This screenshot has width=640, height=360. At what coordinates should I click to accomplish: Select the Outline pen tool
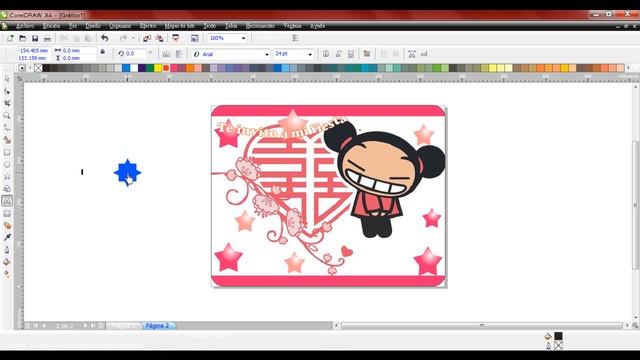click(7, 250)
